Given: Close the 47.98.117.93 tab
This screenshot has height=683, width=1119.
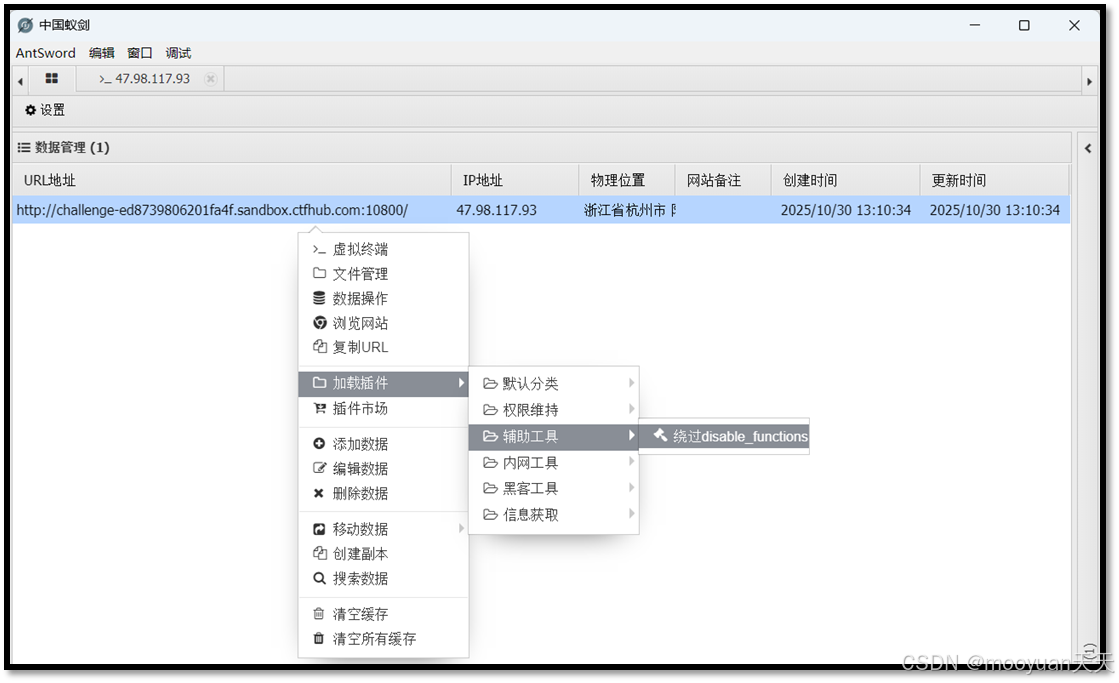Looking at the screenshot, I should [210, 79].
